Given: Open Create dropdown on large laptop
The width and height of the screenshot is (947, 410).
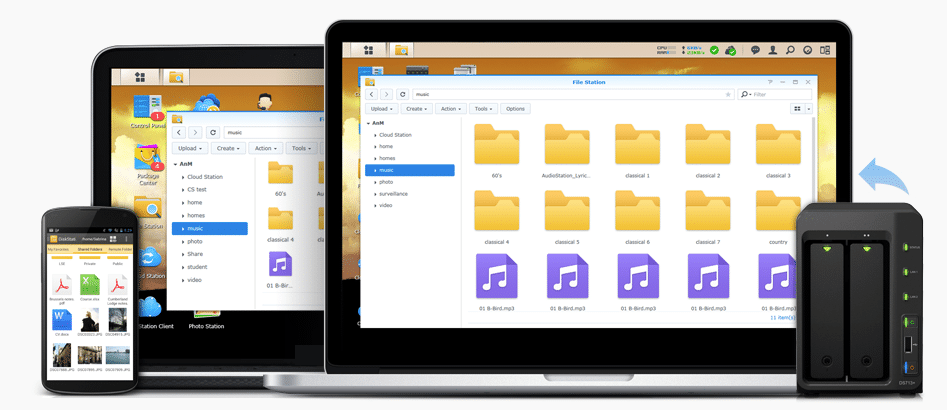Looking at the screenshot, I should tap(417, 109).
